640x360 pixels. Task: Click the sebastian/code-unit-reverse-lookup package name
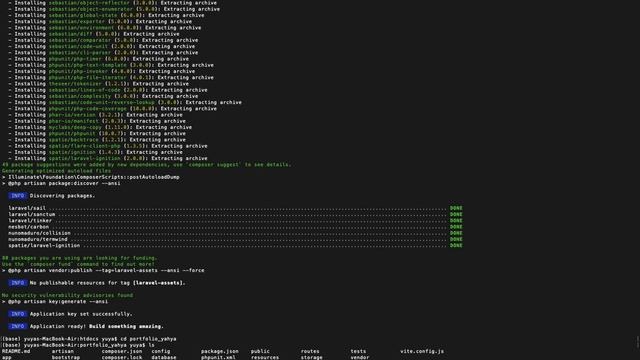pyautogui.click(x=102, y=102)
